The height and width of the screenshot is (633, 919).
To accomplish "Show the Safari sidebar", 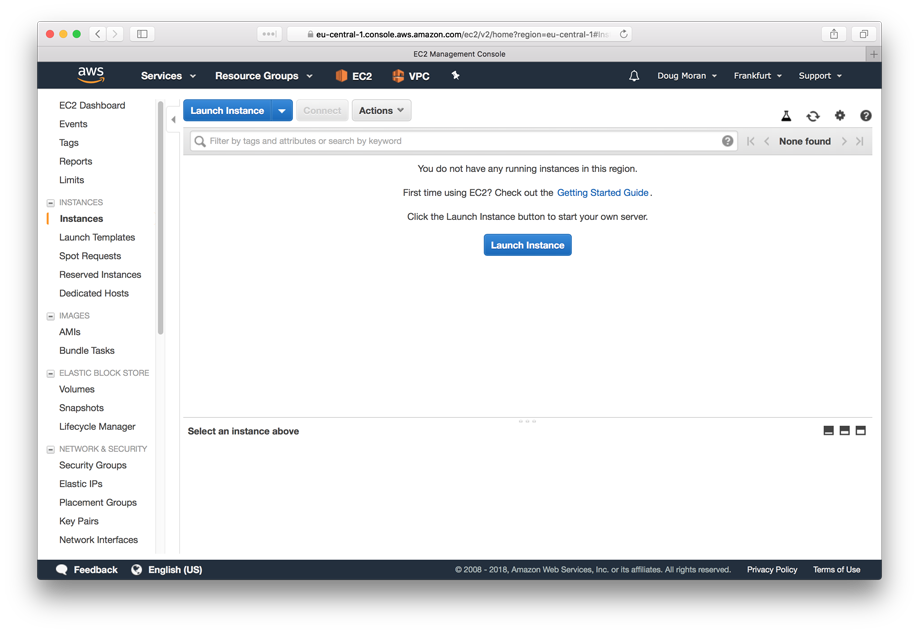I will pyautogui.click(x=142, y=34).
